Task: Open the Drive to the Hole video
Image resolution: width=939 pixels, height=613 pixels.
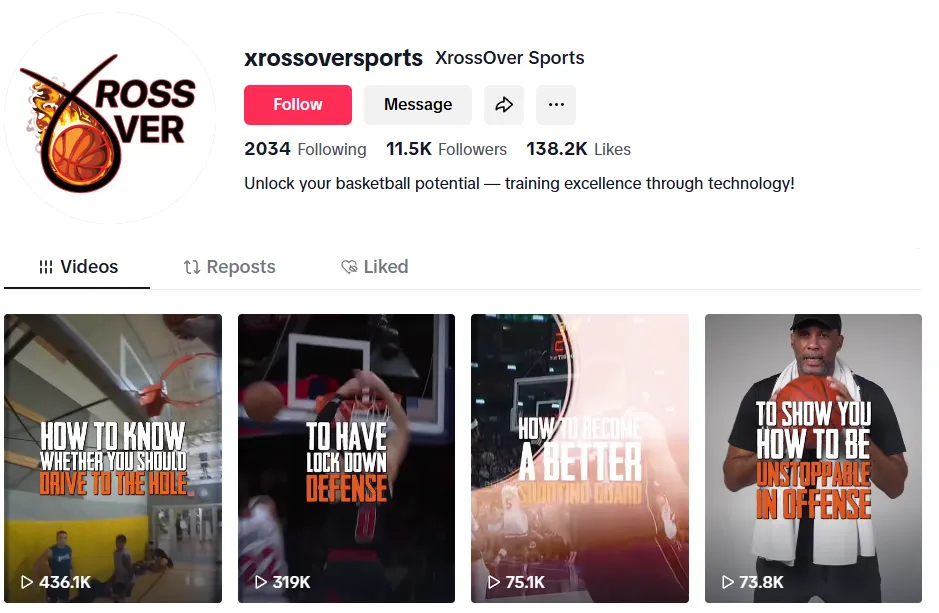Action: tap(113, 459)
